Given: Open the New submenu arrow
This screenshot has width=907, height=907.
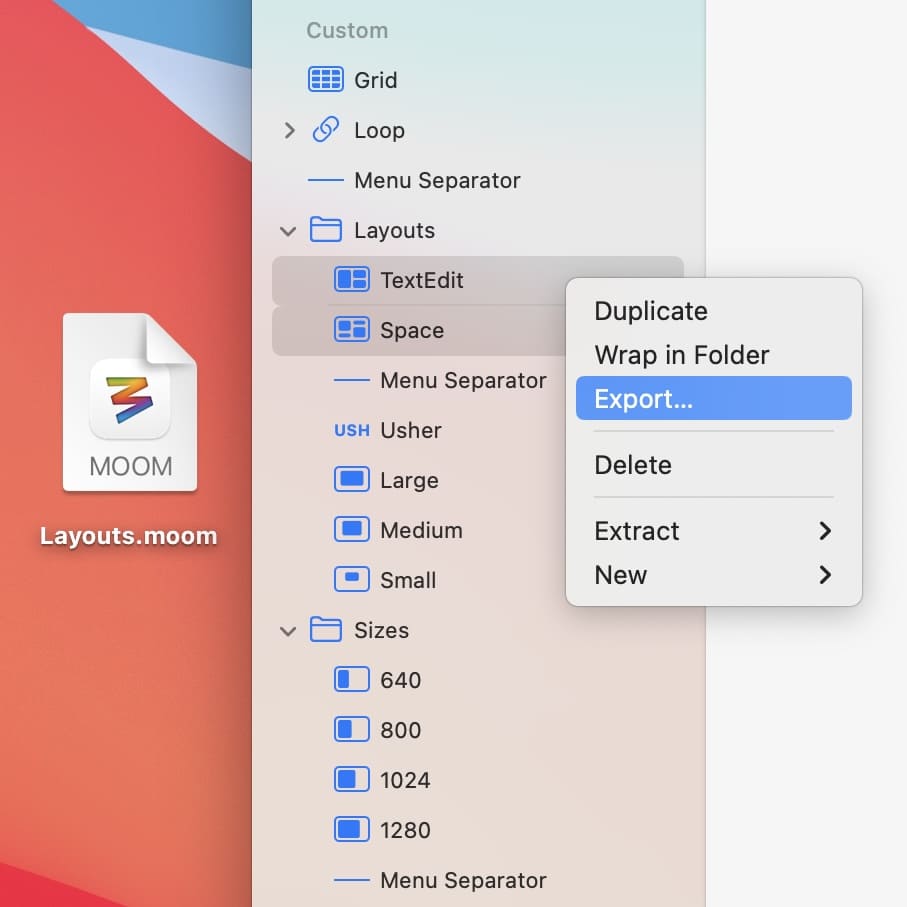Looking at the screenshot, I should pyautogui.click(x=825, y=574).
